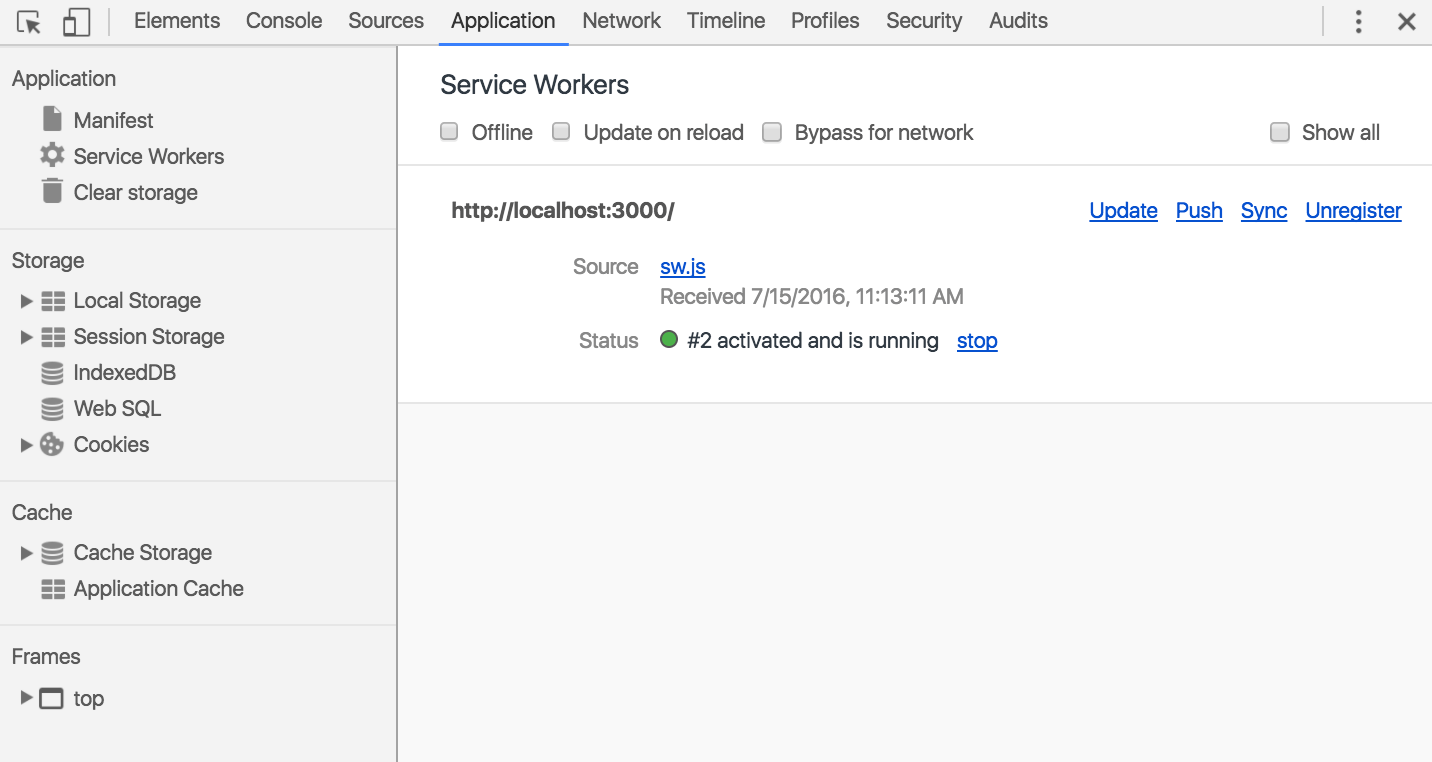This screenshot has width=1432, height=762.
Task: Expand the Cookies tree item
Action: [x=26, y=445]
